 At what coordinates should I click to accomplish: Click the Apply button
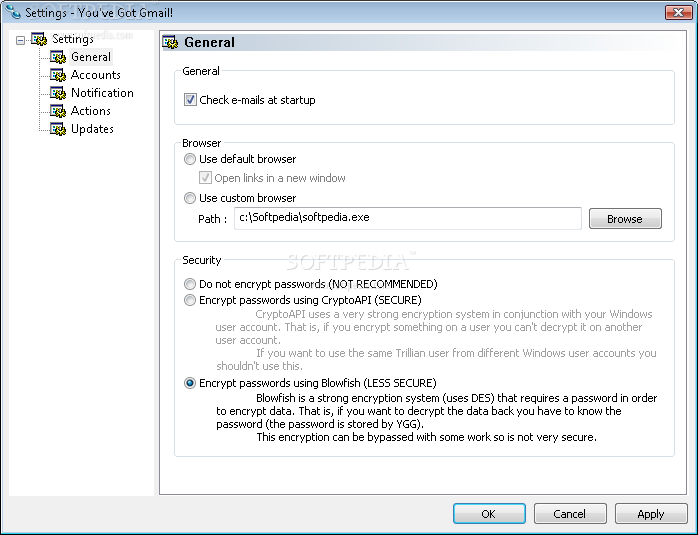[651, 514]
